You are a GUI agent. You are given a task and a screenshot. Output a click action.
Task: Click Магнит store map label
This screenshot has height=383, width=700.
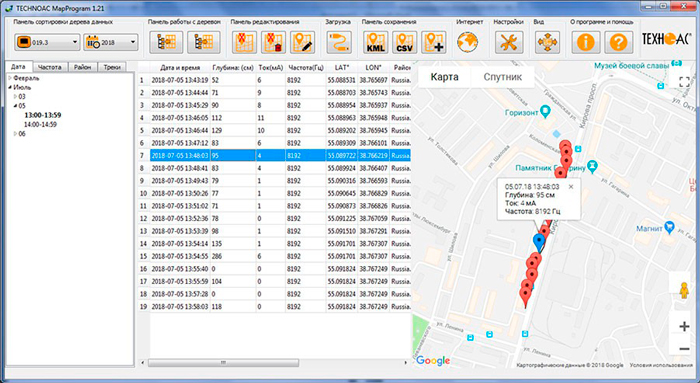[649, 229]
